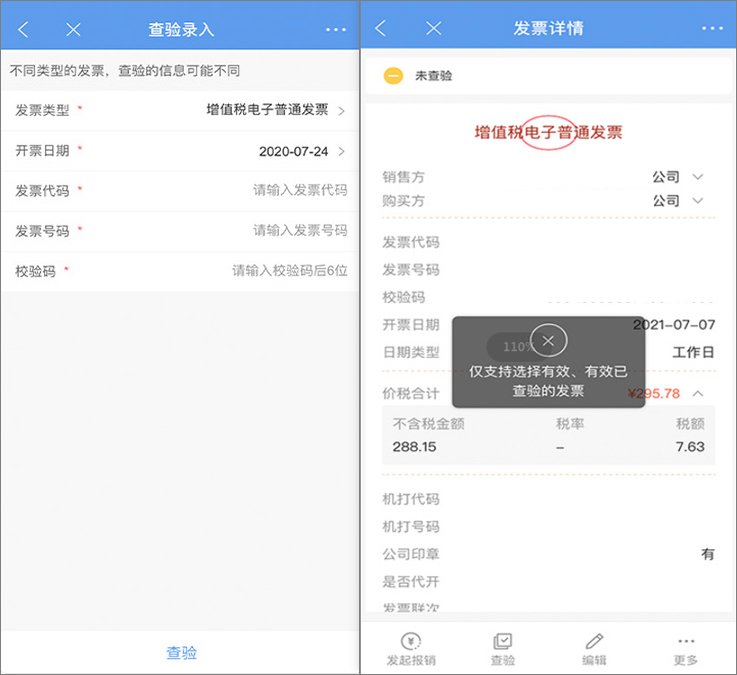The image size is (737, 675).
Task: Click the 公司印章 value 有
Action: tap(707, 554)
